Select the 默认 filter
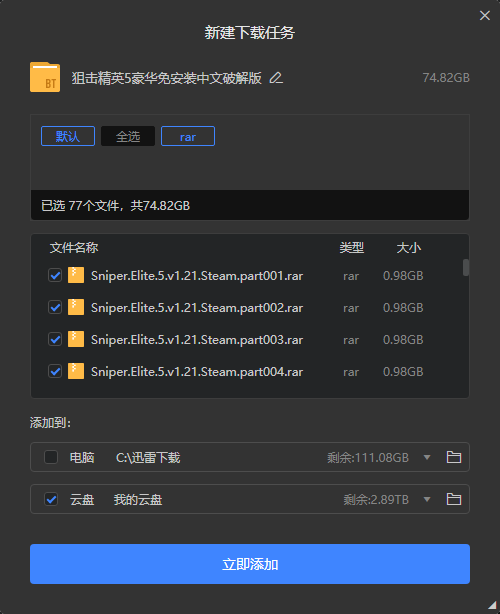500x614 pixels. (x=68, y=136)
